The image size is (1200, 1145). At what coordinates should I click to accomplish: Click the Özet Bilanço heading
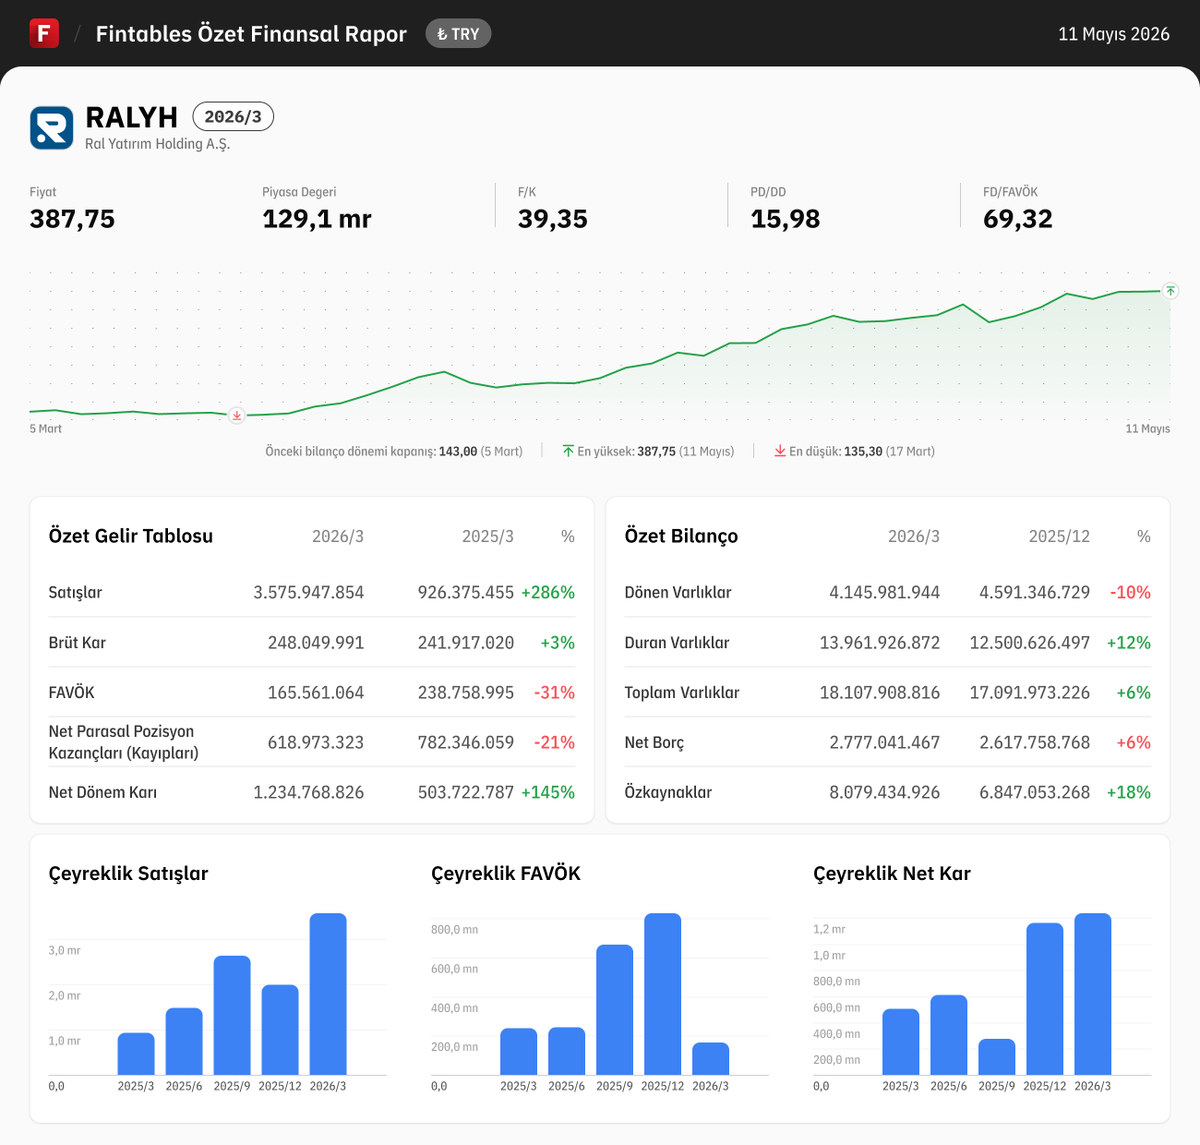click(x=681, y=536)
